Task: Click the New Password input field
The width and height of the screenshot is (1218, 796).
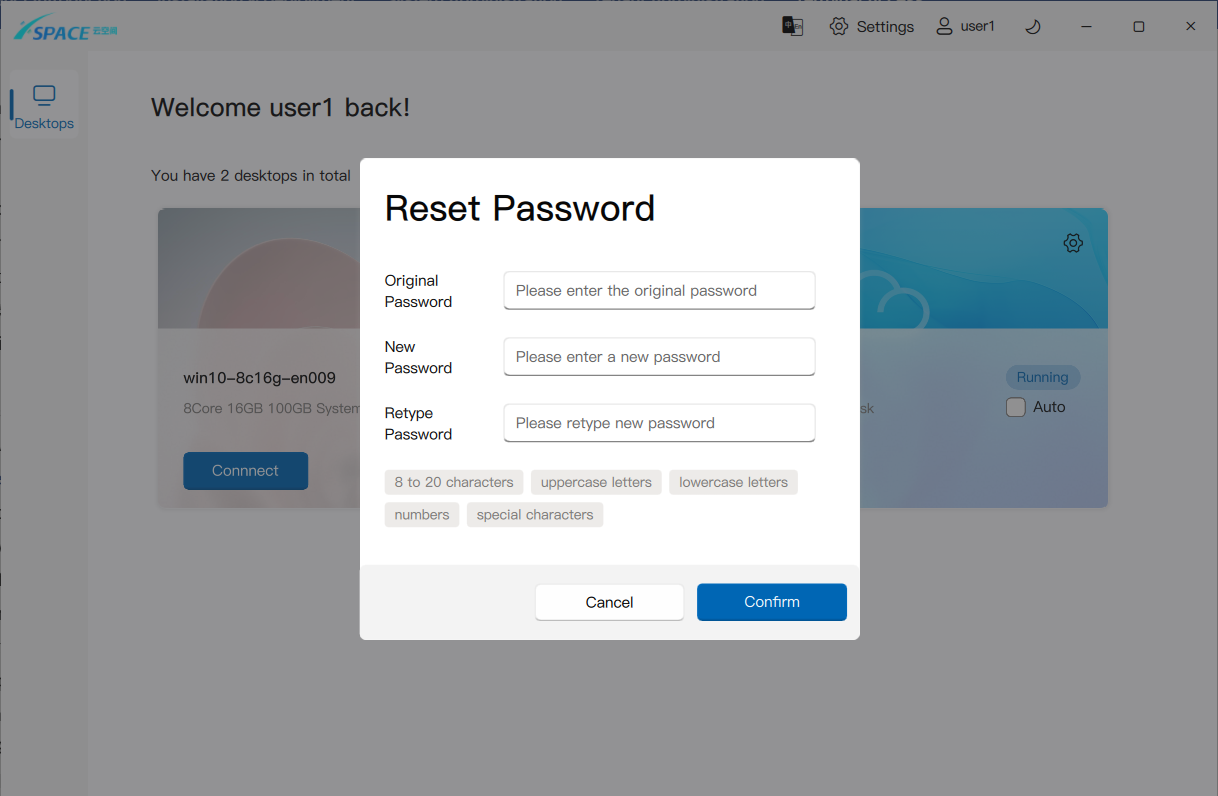Action: click(x=659, y=357)
